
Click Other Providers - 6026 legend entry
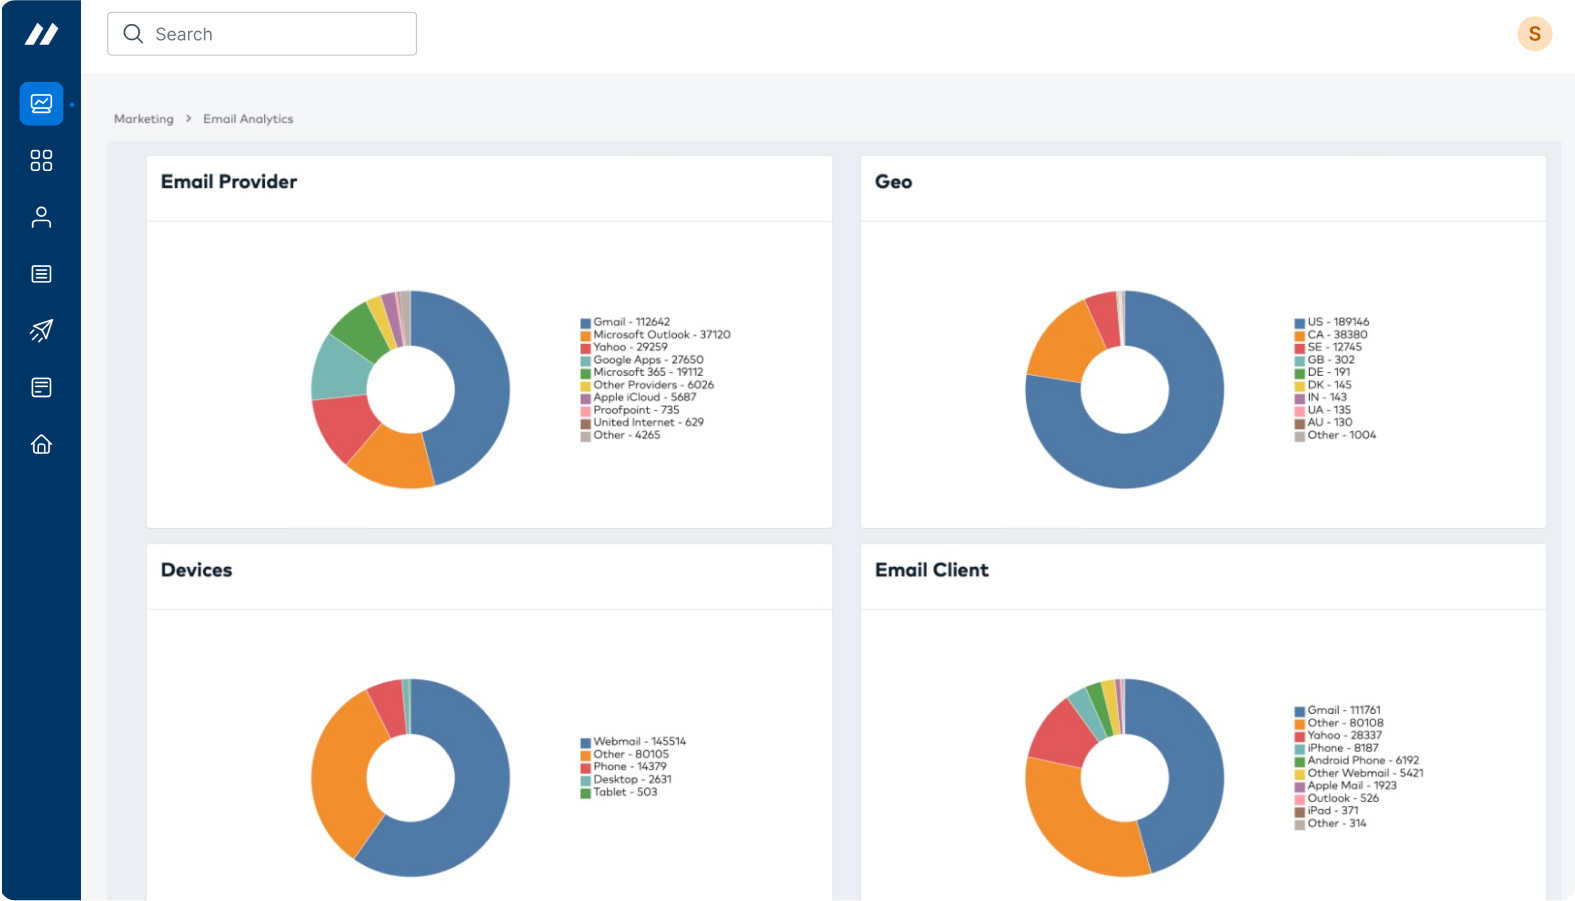[x=647, y=385]
